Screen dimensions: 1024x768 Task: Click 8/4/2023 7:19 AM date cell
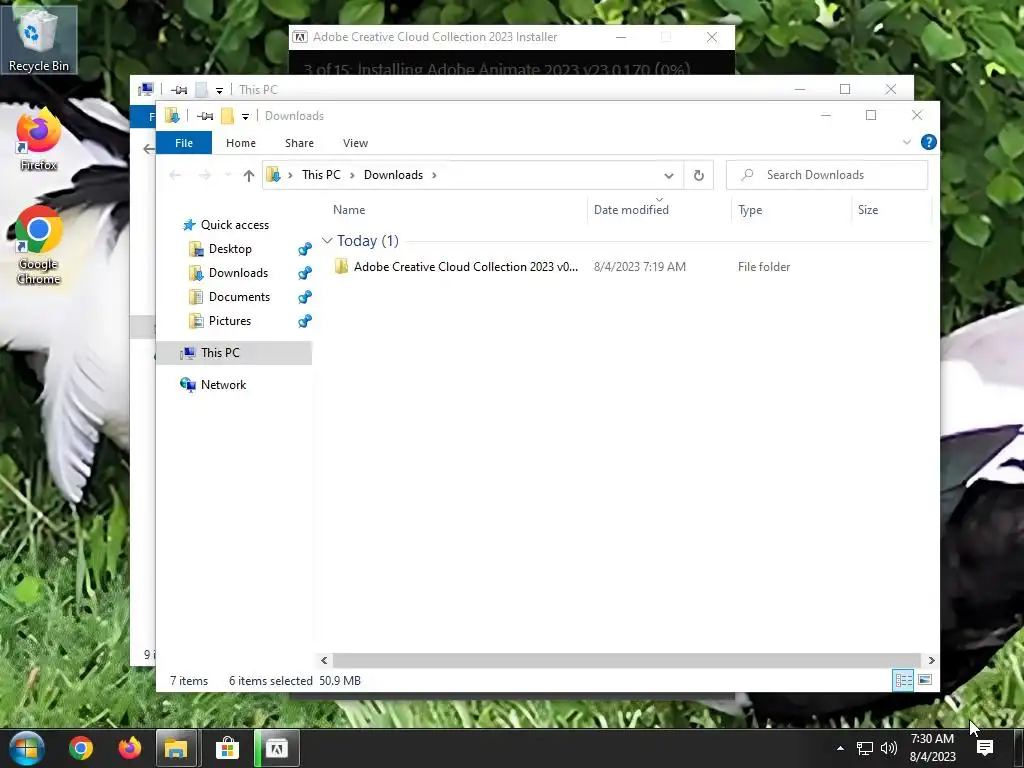tap(639, 266)
